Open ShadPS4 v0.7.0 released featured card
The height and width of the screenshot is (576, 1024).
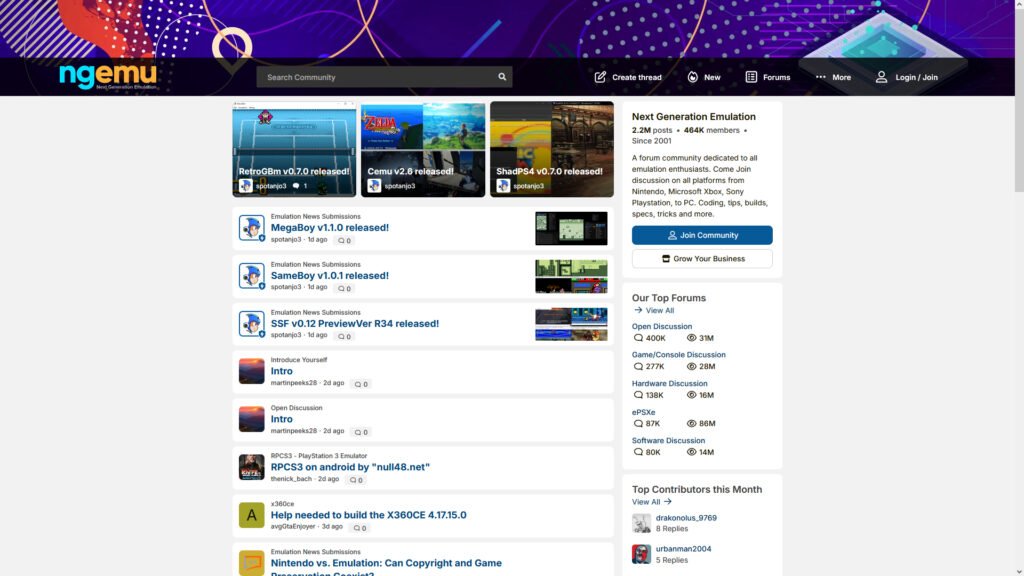coord(552,149)
